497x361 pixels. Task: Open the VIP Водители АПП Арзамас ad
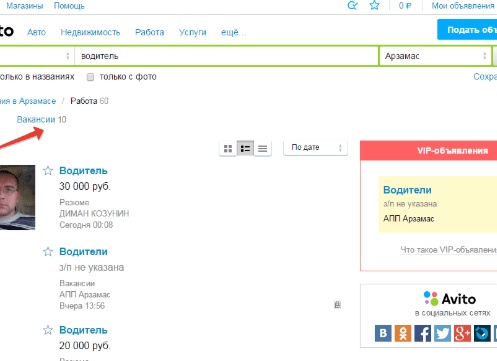[x=407, y=190]
